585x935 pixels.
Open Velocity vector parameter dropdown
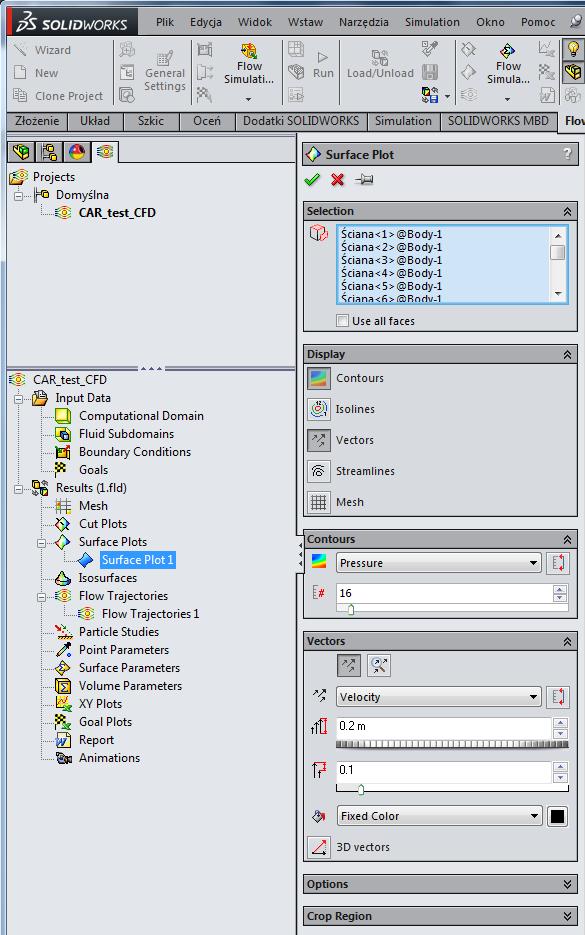pyautogui.click(x=439, y=697)
